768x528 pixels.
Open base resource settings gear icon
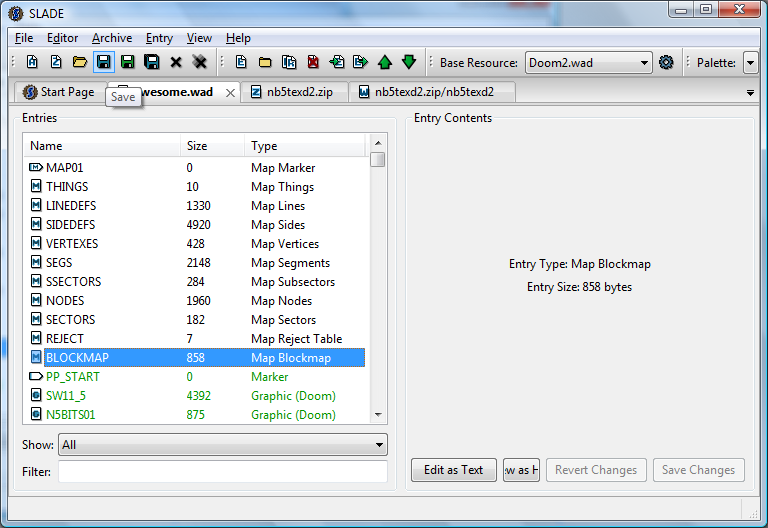coord(666,62)
